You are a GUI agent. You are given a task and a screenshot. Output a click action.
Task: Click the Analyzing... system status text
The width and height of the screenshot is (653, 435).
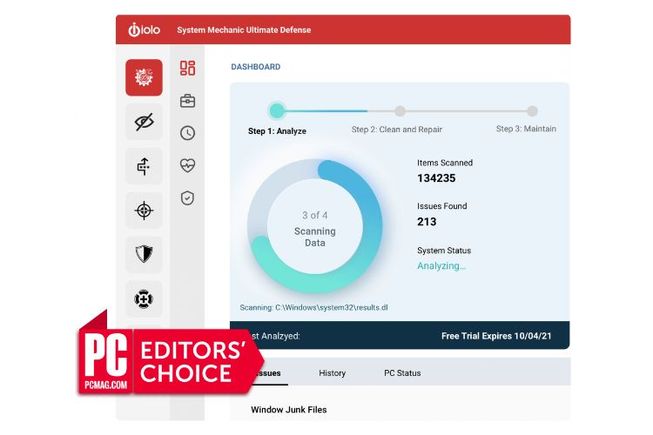click(x=441, y=266)
